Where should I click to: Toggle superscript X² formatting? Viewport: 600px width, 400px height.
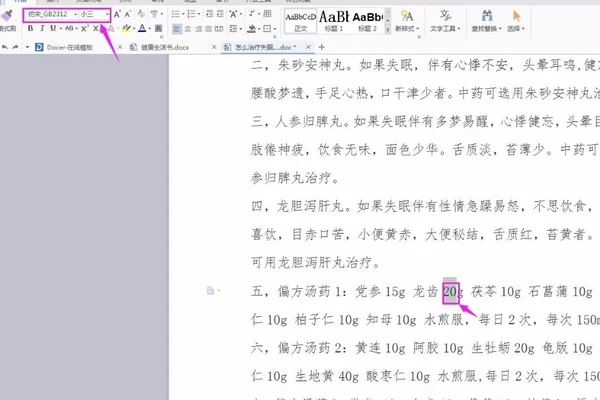(85, 28)
